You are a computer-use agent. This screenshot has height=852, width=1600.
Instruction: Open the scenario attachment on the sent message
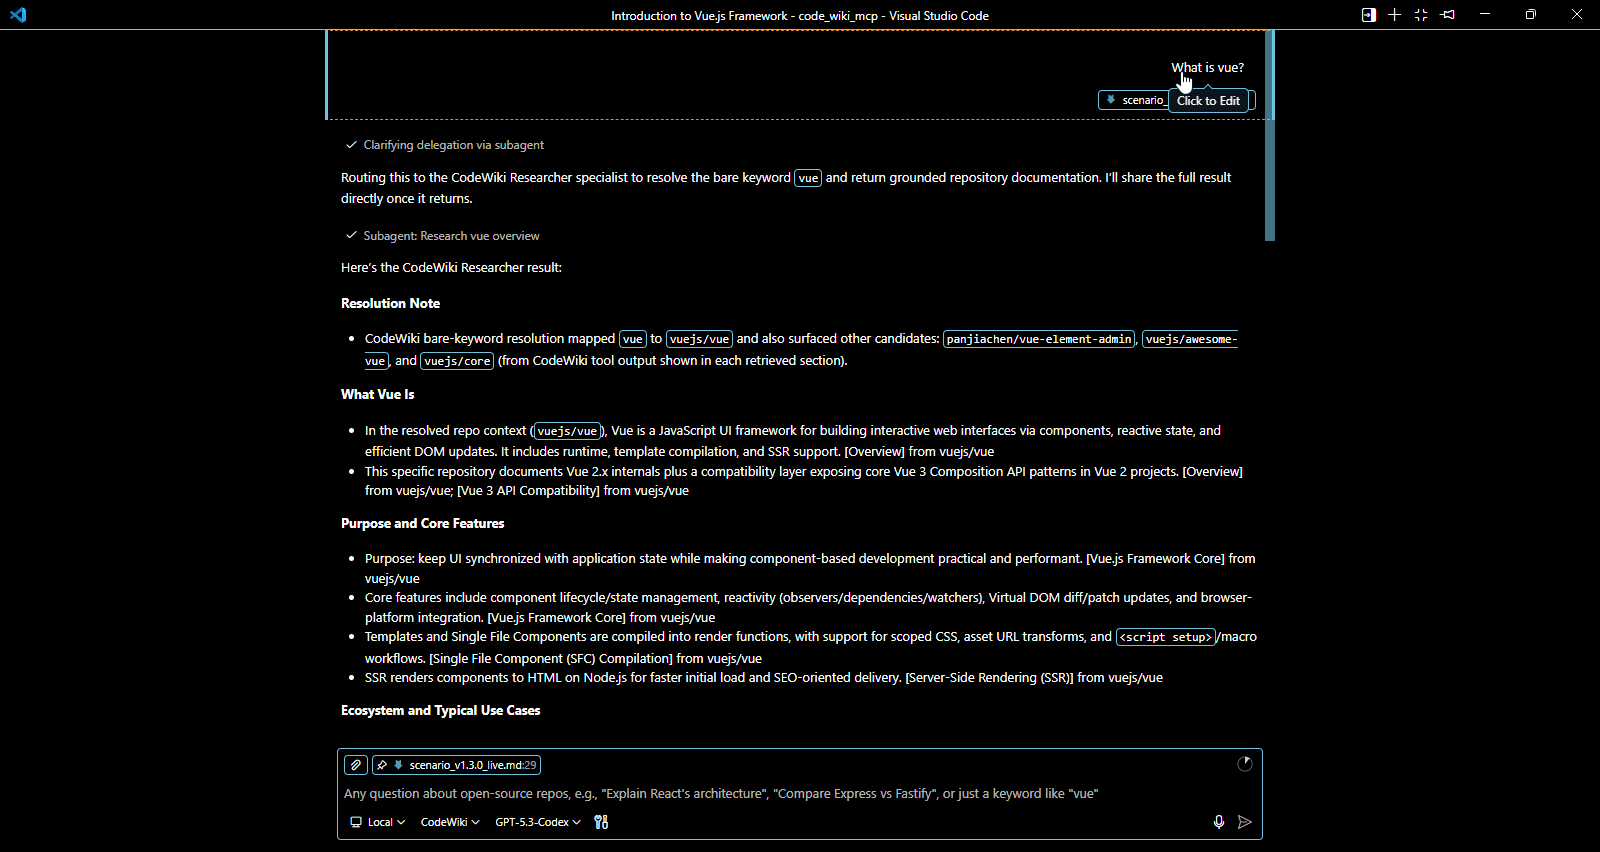pyautogui.click(x=1133, y=100)
